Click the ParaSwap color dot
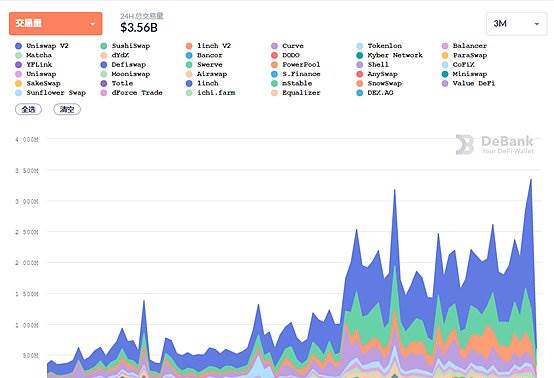The width and height of the screenshot is (554, 378). click(445, 55)
